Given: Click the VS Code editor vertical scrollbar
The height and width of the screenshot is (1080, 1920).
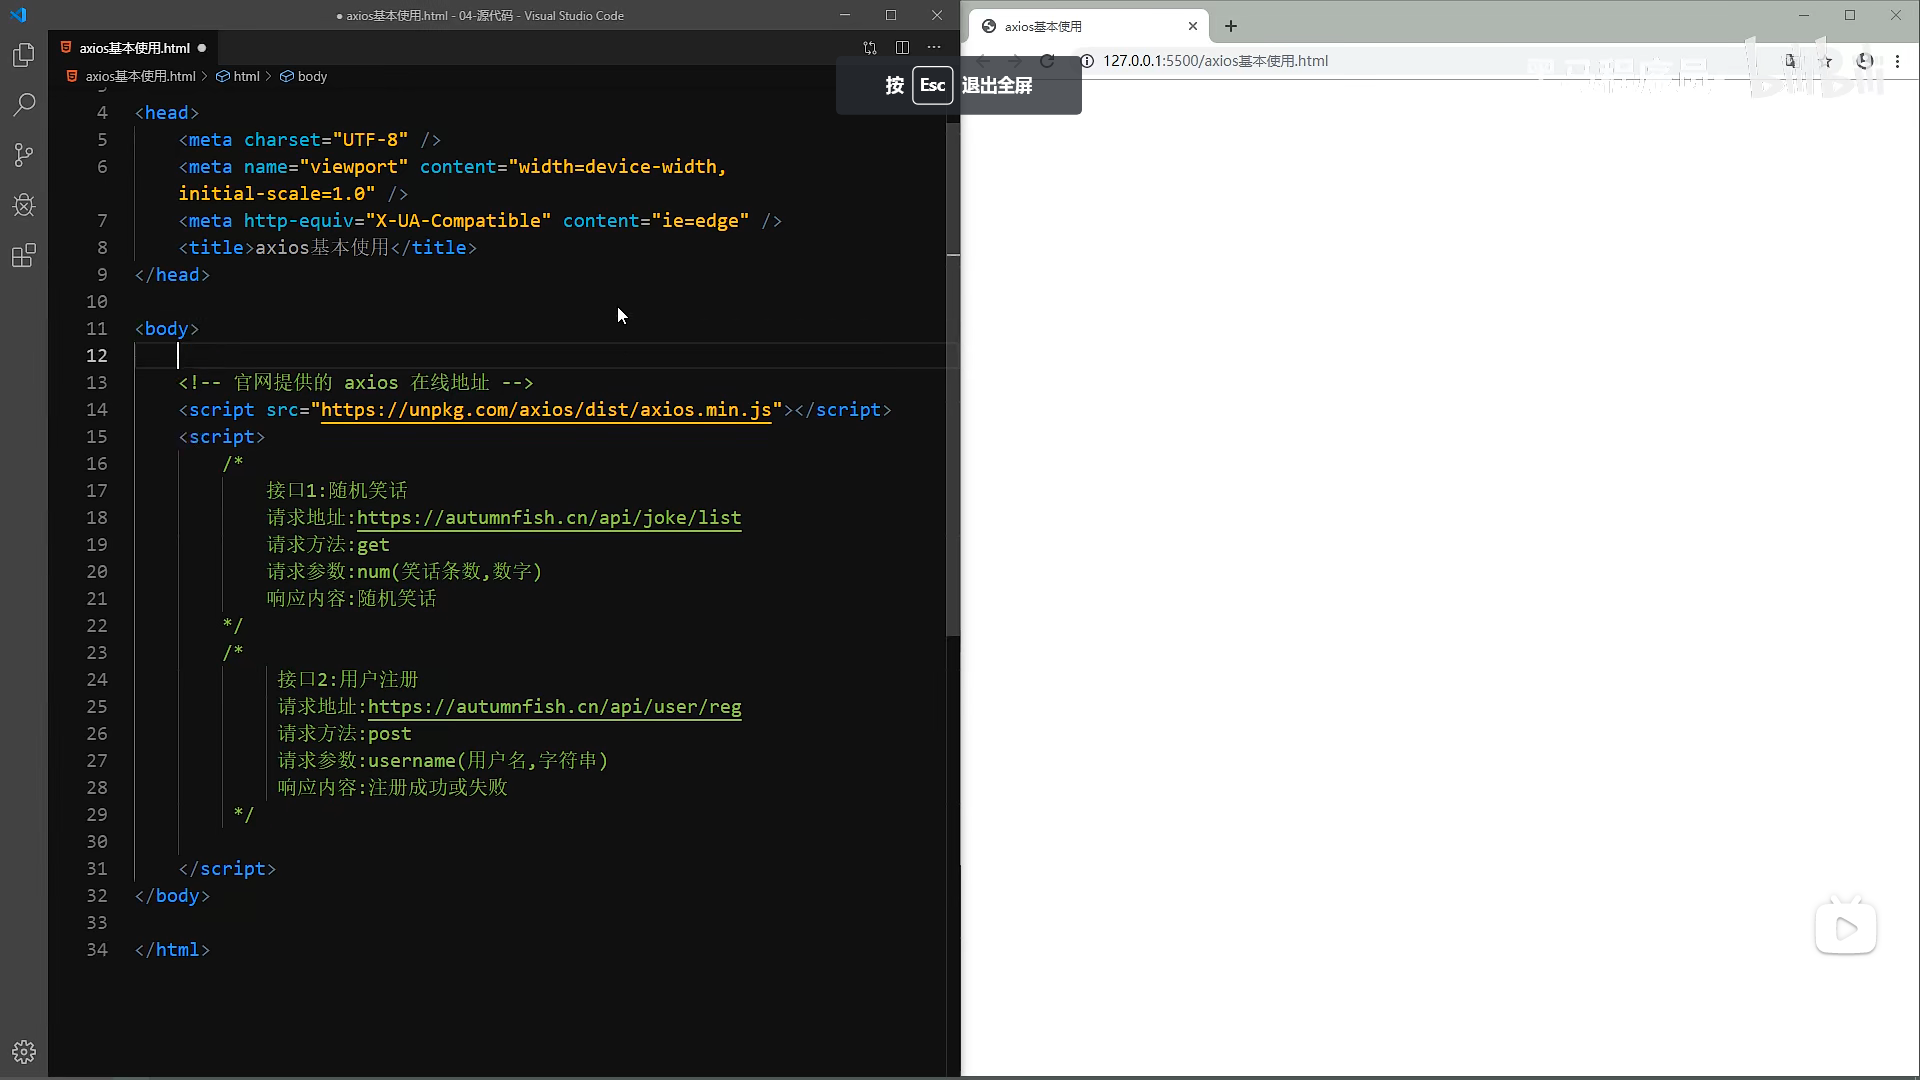Looking at the screenshot, I should click(953, 380).
